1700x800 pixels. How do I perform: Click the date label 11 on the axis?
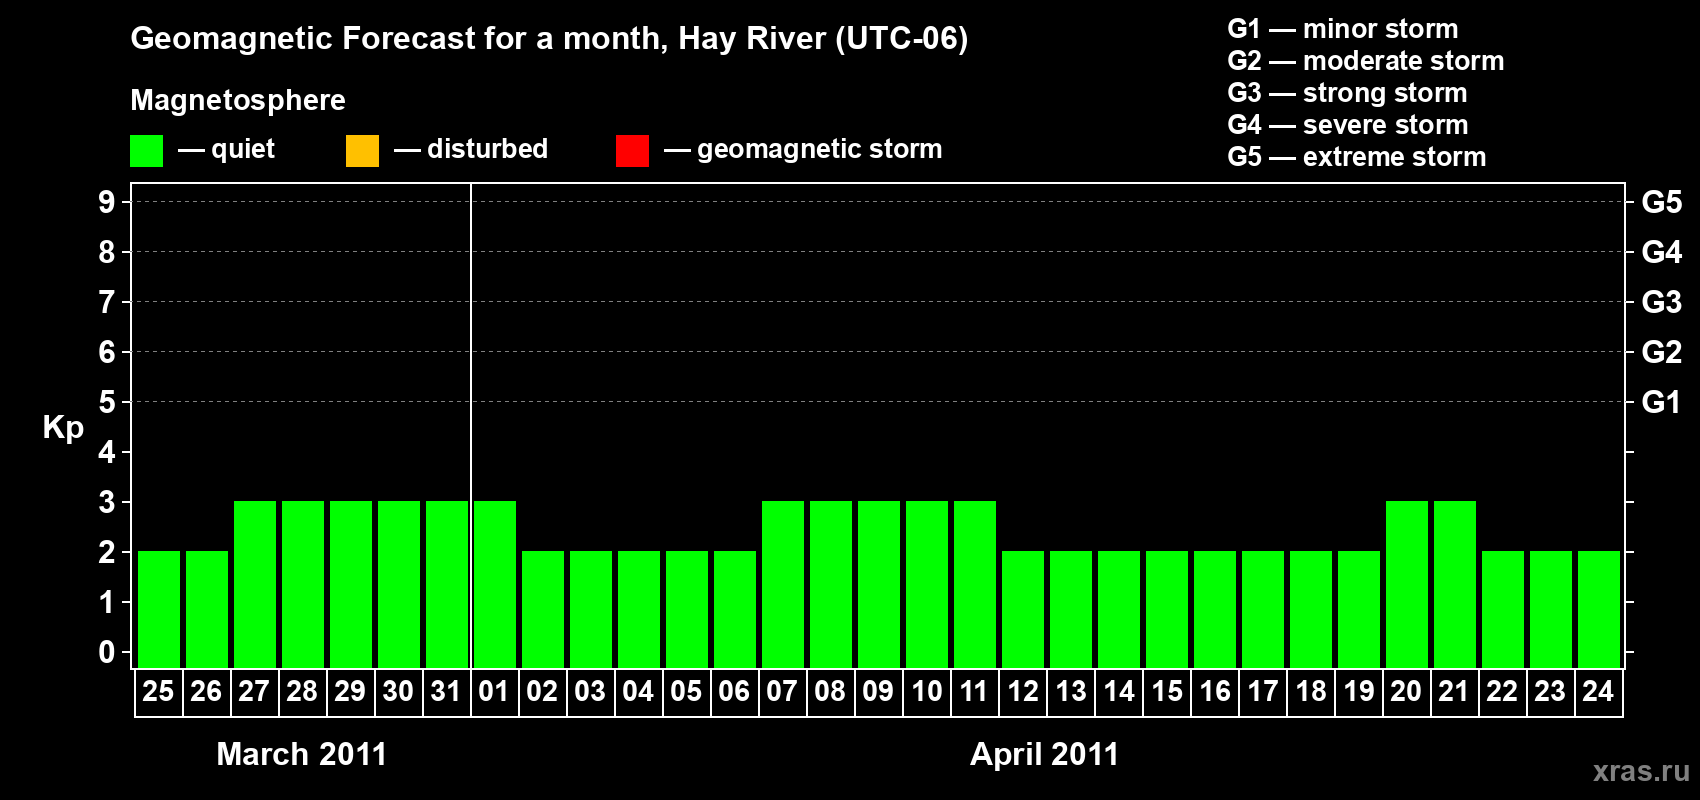(974, 691)
